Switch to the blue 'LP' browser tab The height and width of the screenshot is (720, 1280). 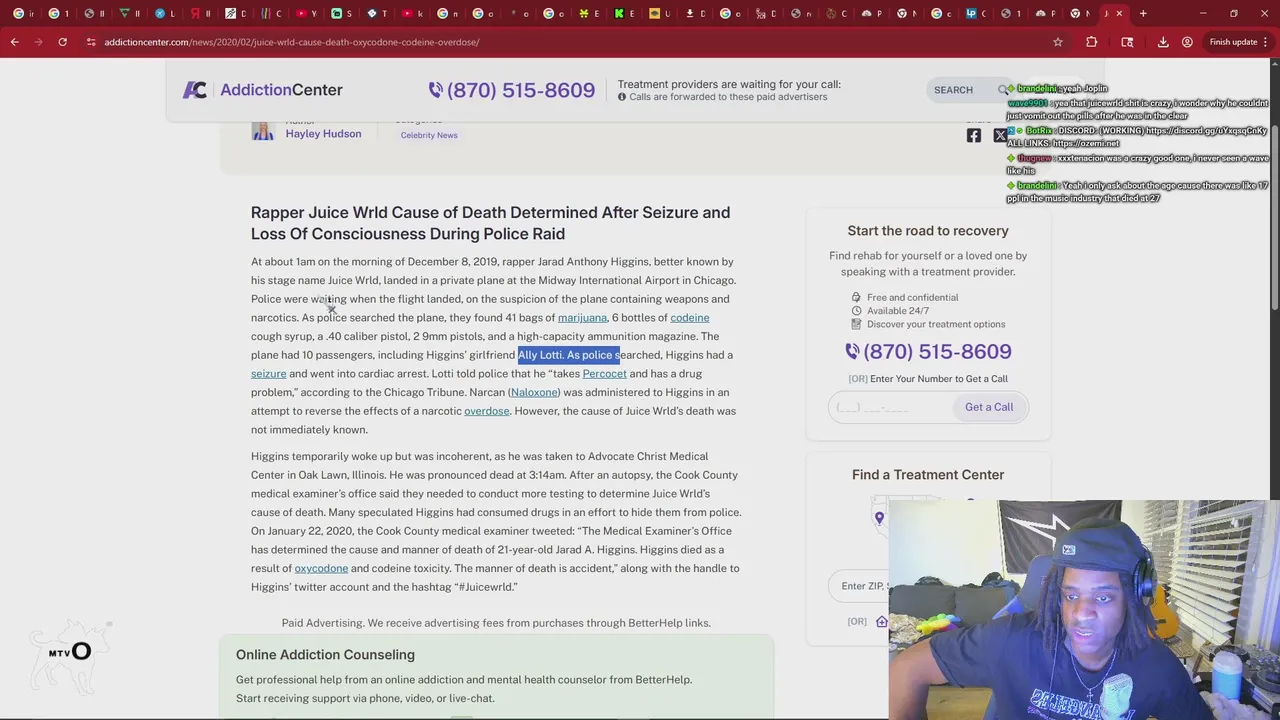971,14
